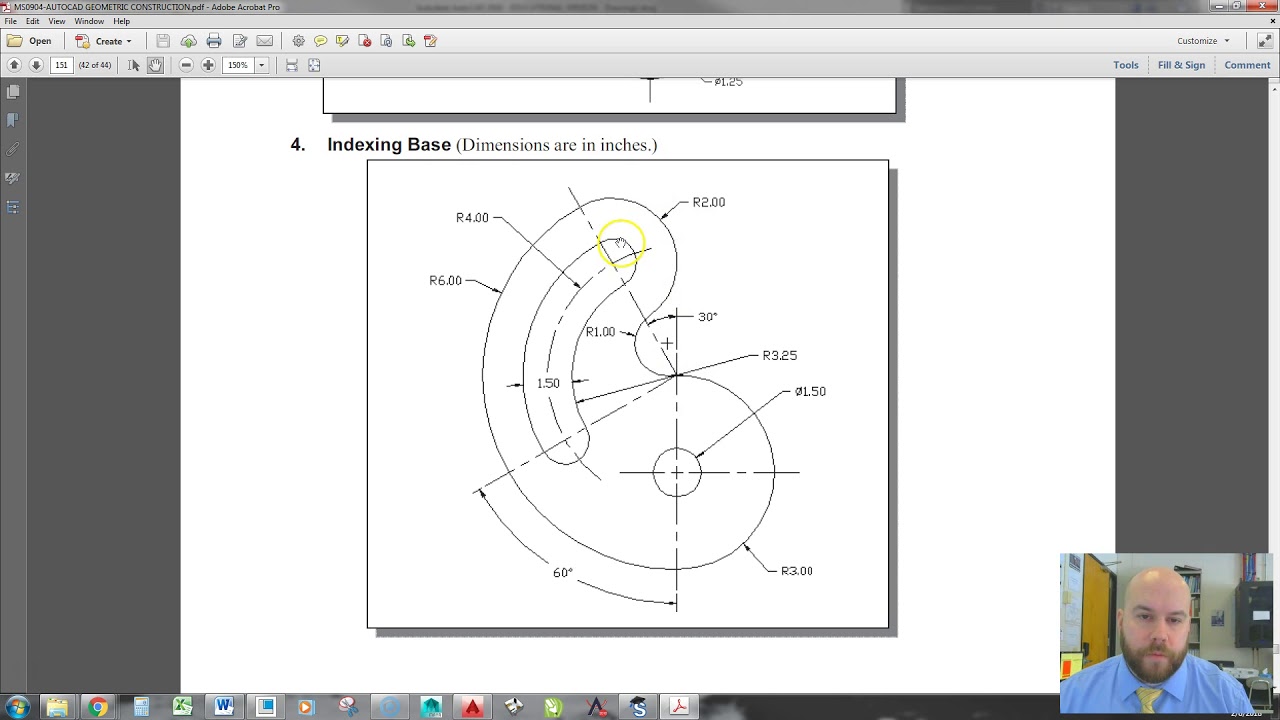This screenshot has width=1280, height=720.
Task: Click the 60° angle label
Action: click(x=563, y=573)
